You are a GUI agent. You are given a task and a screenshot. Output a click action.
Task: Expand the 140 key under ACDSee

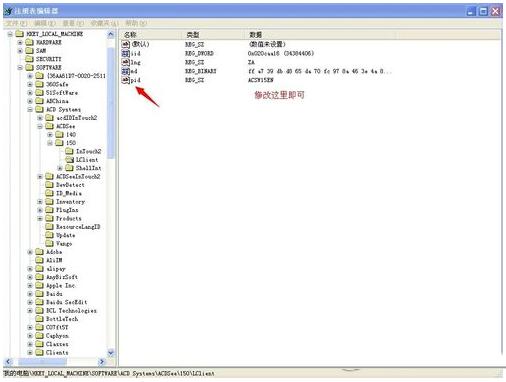[x=50, y=135]
